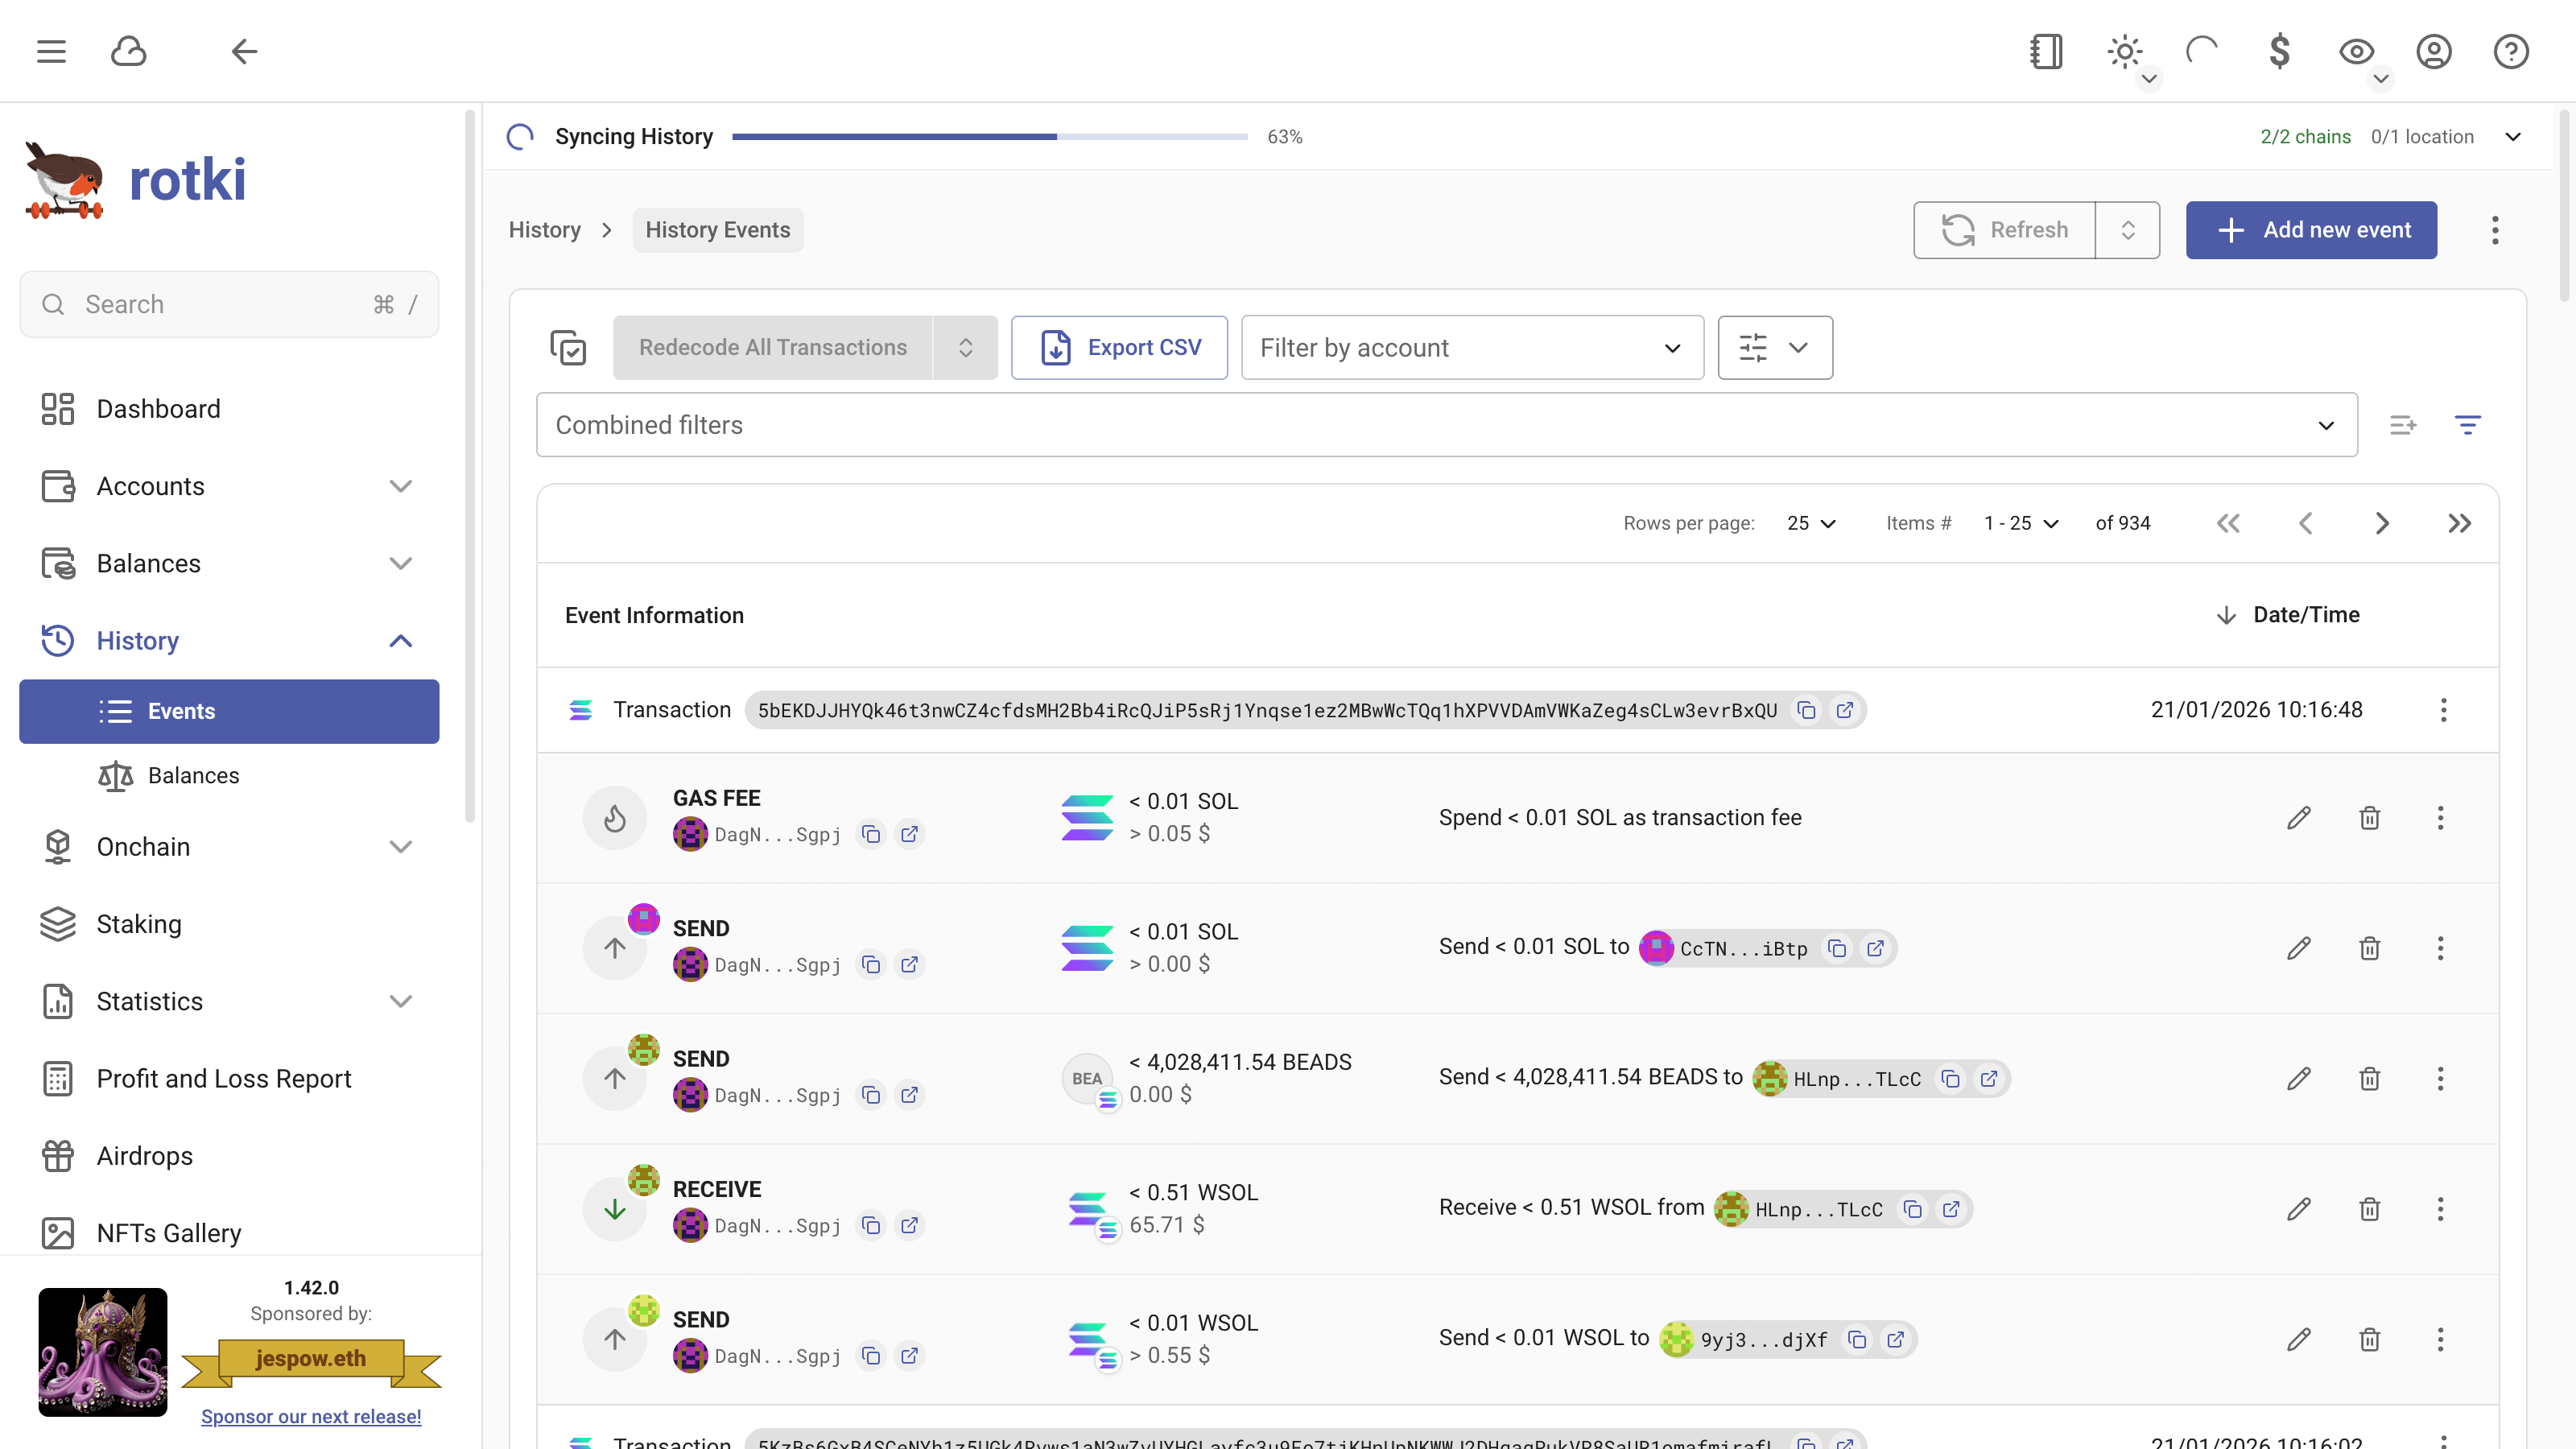Open the Airdrops menu item
The image size is (2576, 1449).
point(229,1156)
